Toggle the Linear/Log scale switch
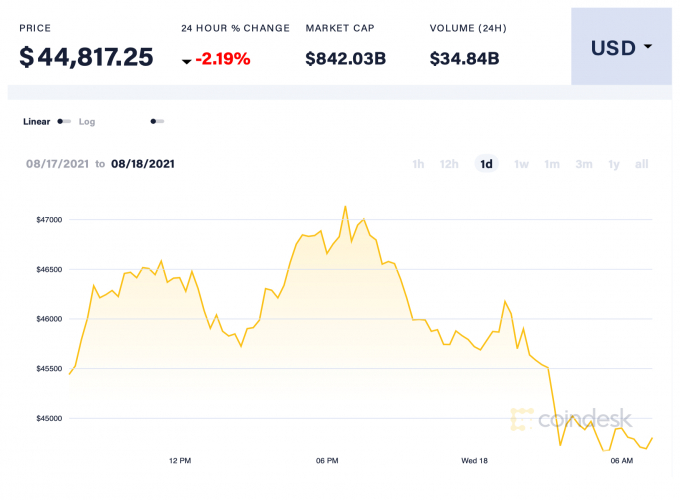This screenshot has width=680, height=500. pos(64,121)
